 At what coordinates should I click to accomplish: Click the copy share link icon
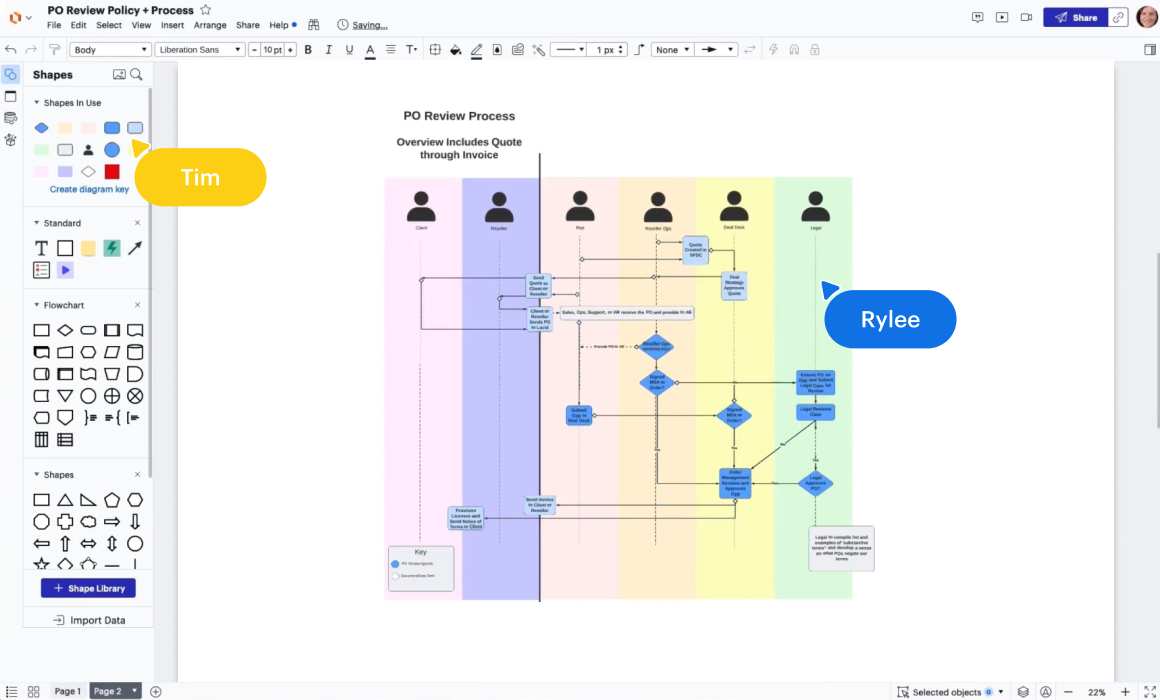coord(1117,18)
